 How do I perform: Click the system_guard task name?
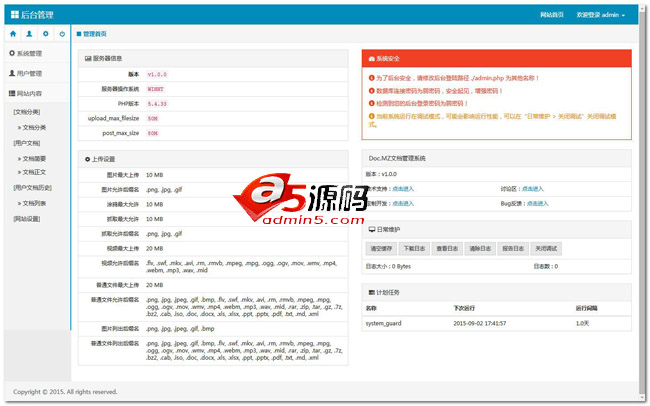383,323
